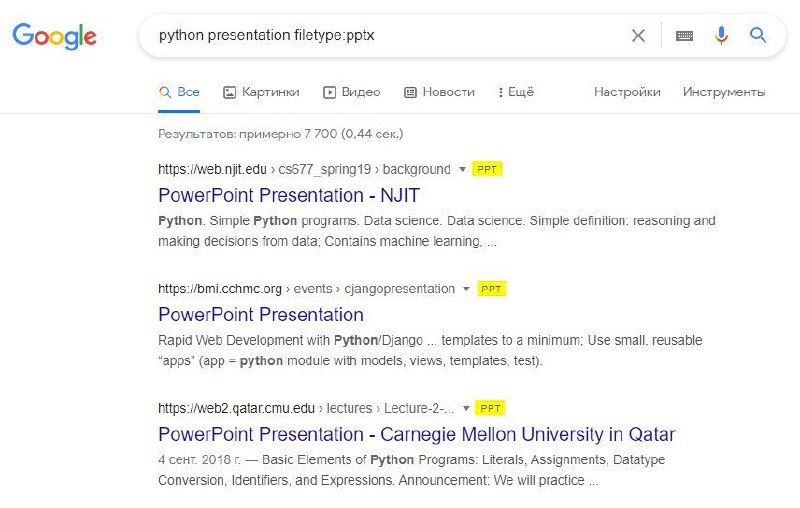This screenshot has height=508, width=800.
Task: Start voice search with the microphone icon
Action: 721,35
